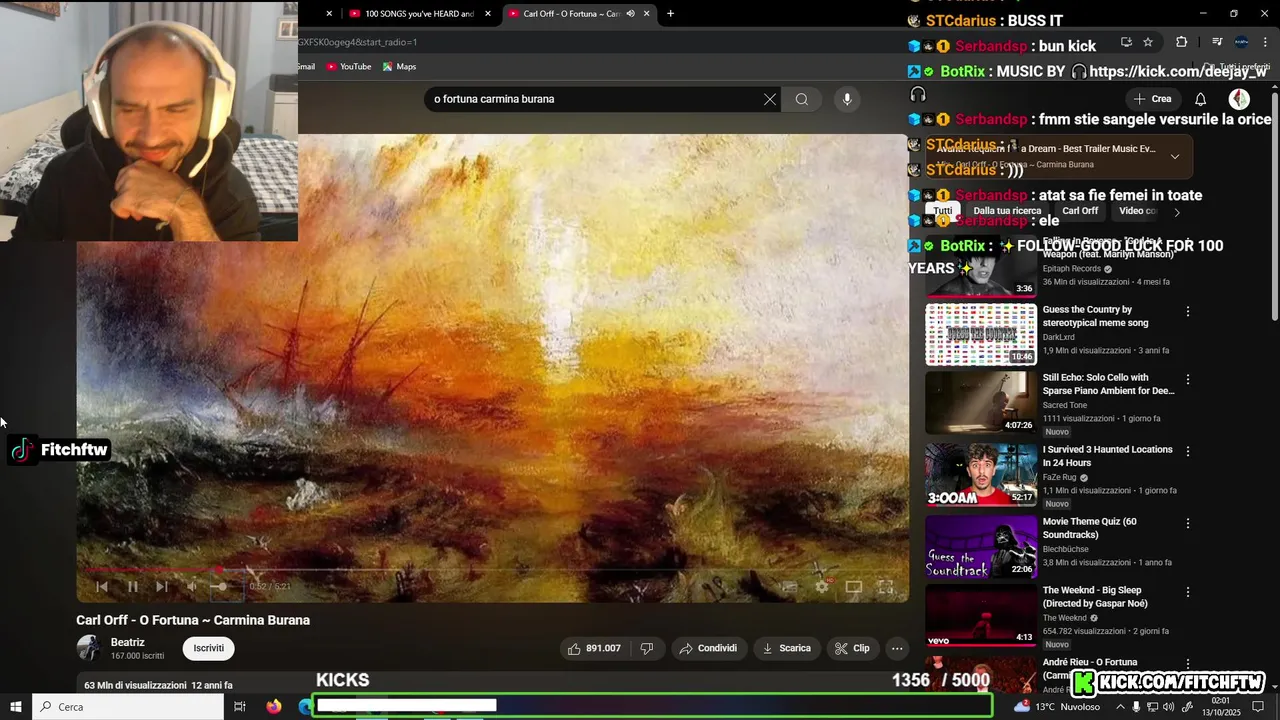Viewport: 1280px width, 720px height.
Task: Open video player settings gear
Action: [821, 587]
